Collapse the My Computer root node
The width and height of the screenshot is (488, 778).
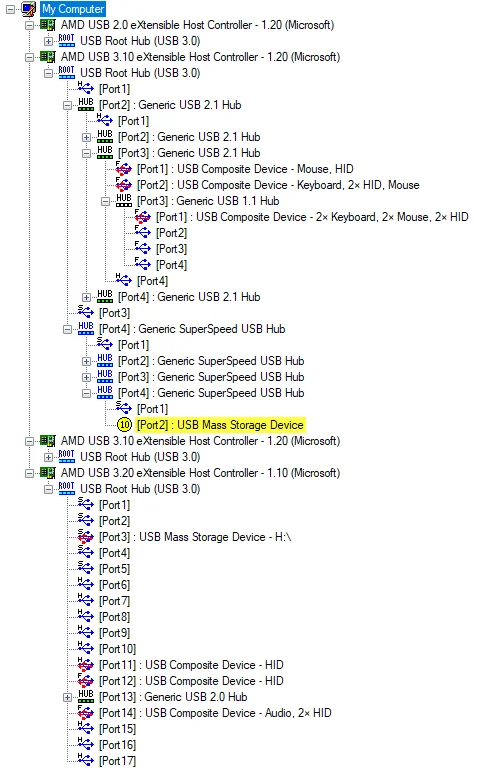(10, 9)
